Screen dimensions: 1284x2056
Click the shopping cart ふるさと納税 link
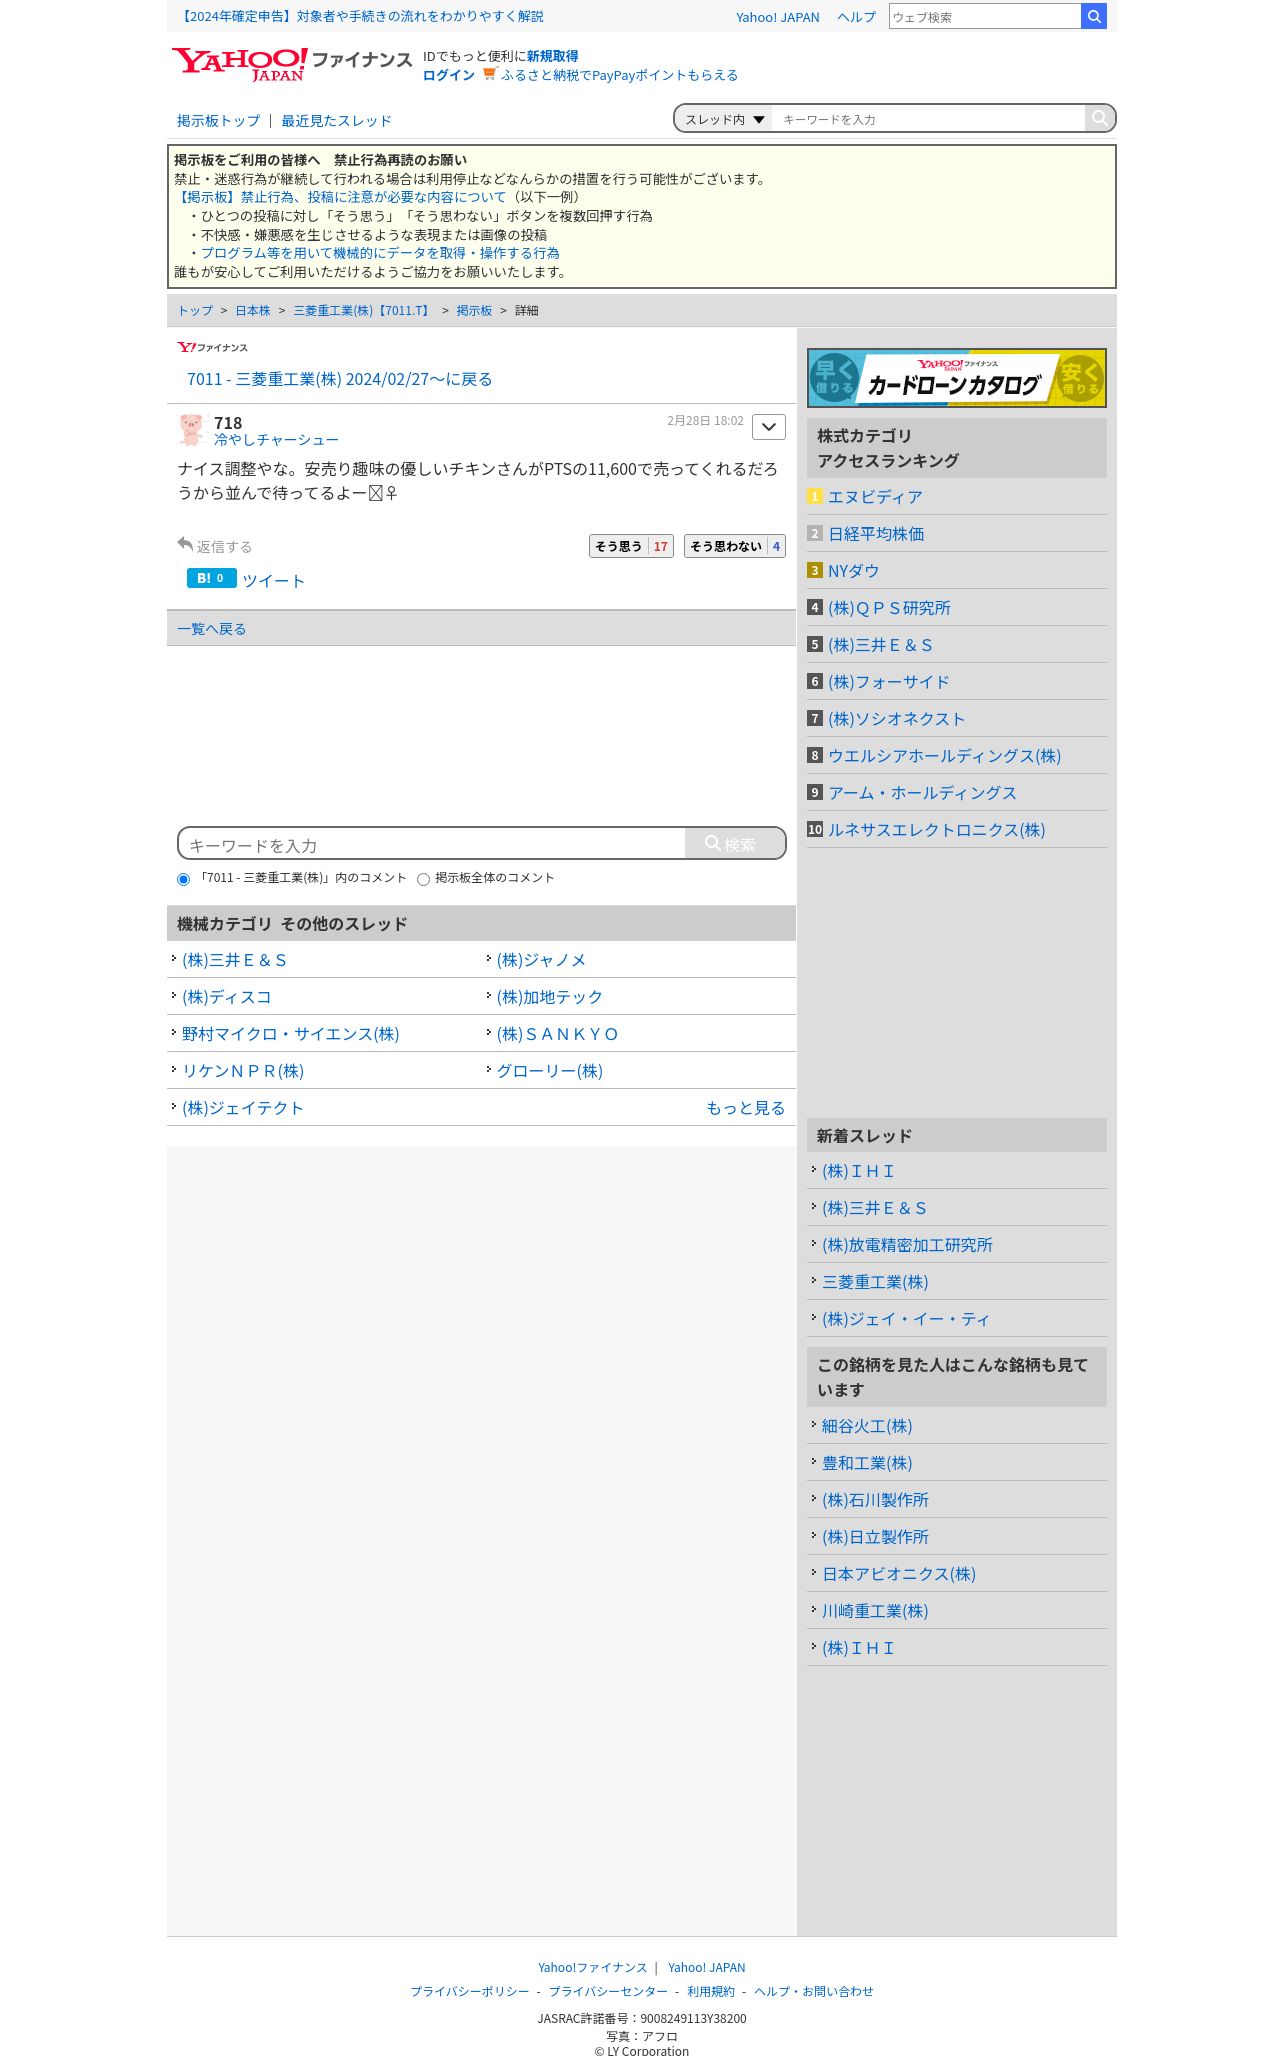[610, 75]
